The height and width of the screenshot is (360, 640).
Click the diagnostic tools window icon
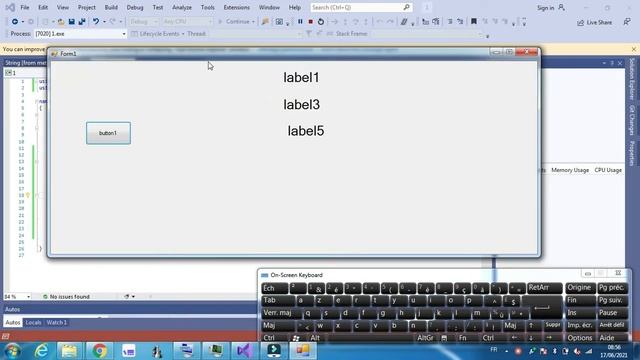click(279, 22)
